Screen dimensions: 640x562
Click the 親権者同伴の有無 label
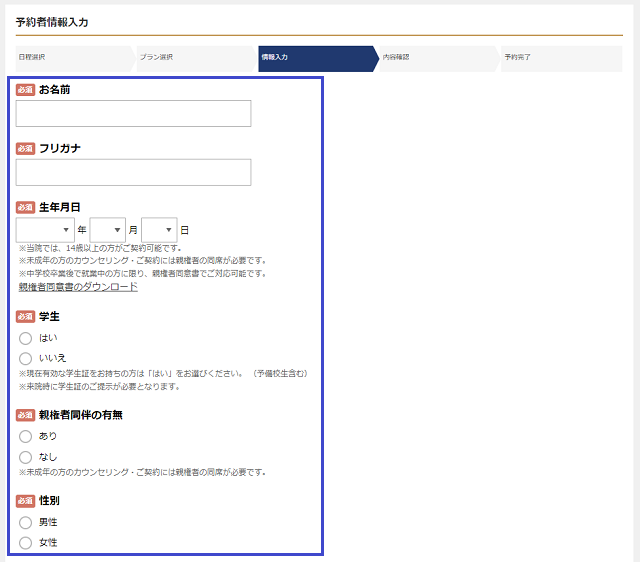tap(80, 415)
